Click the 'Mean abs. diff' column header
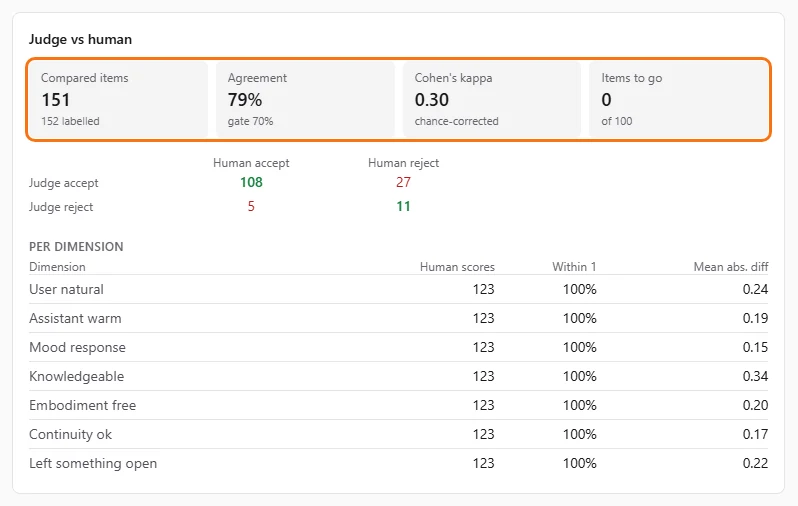This screenshot has height=506, width=798. (731, 267)
